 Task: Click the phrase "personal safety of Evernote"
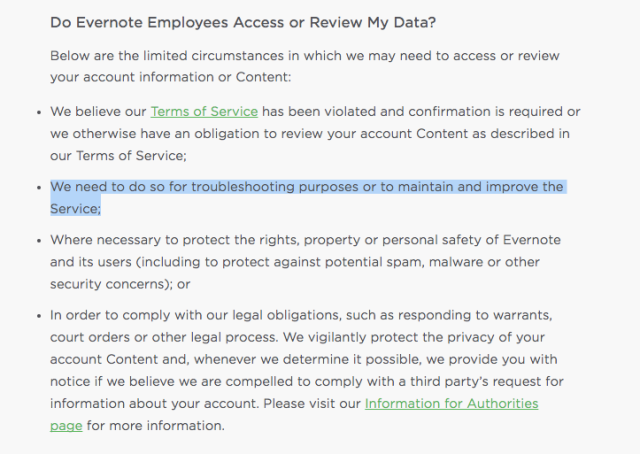(471, 240)
